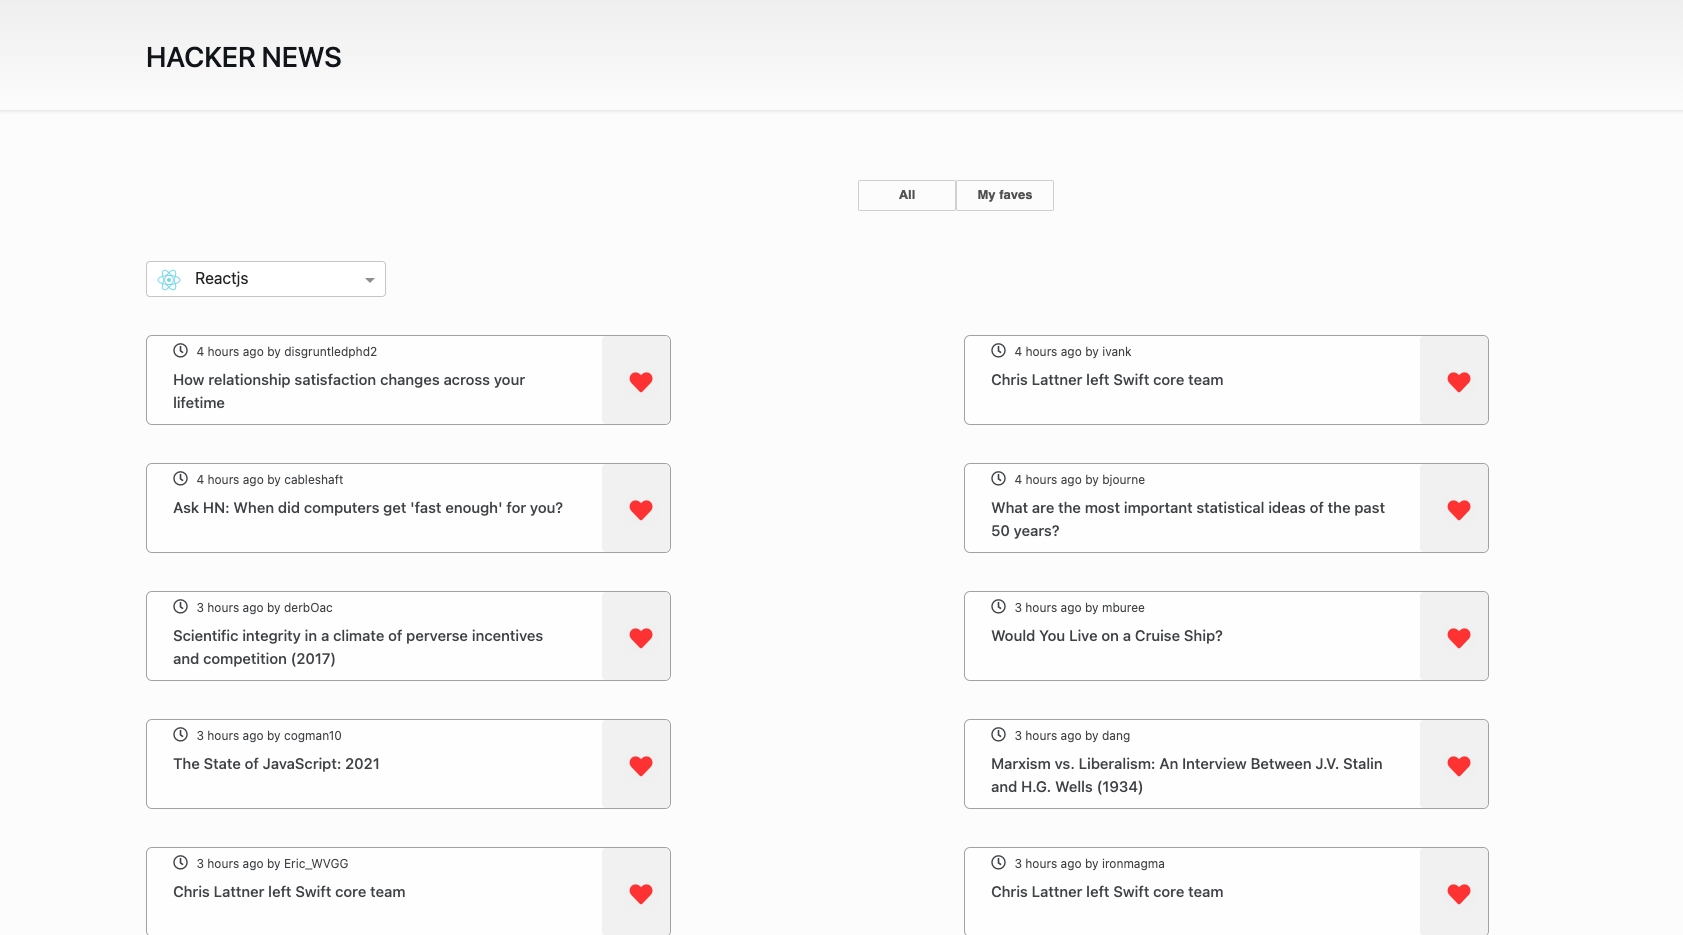This screenshot has height=935, width=1683.
Task: Open the Reactjs topic dropdown
Action: point(265,279)
